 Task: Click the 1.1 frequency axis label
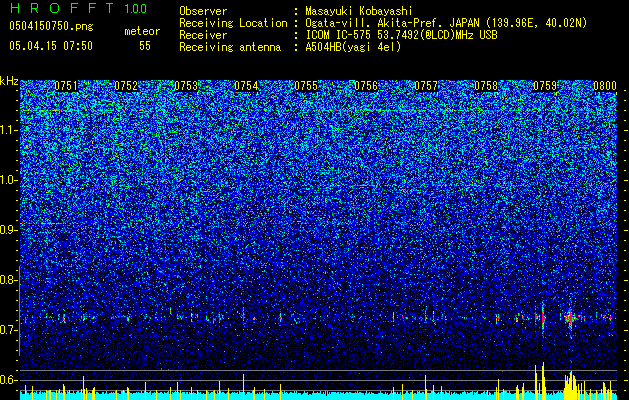pos(9,130)
